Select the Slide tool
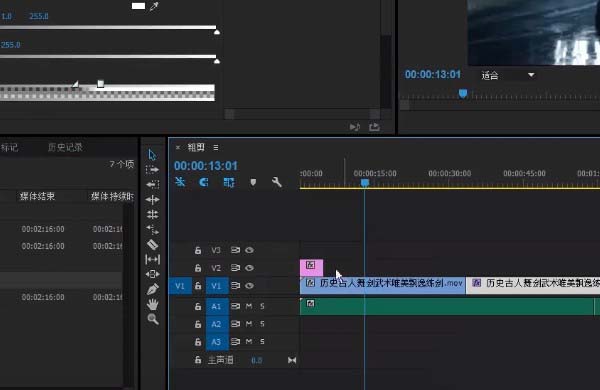This screenshot has width=600, height=390. point(152,274)
